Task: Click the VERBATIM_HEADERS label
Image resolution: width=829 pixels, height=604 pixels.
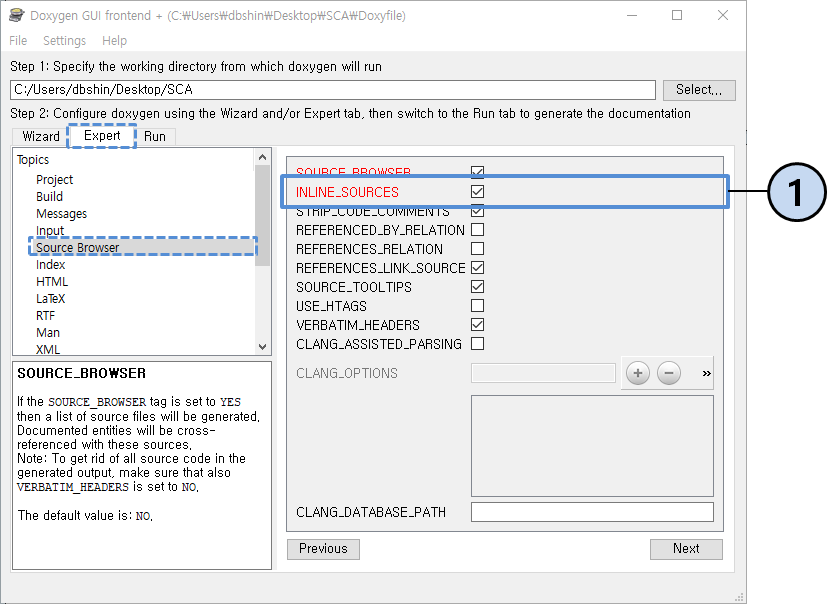Action: (358, 325)
